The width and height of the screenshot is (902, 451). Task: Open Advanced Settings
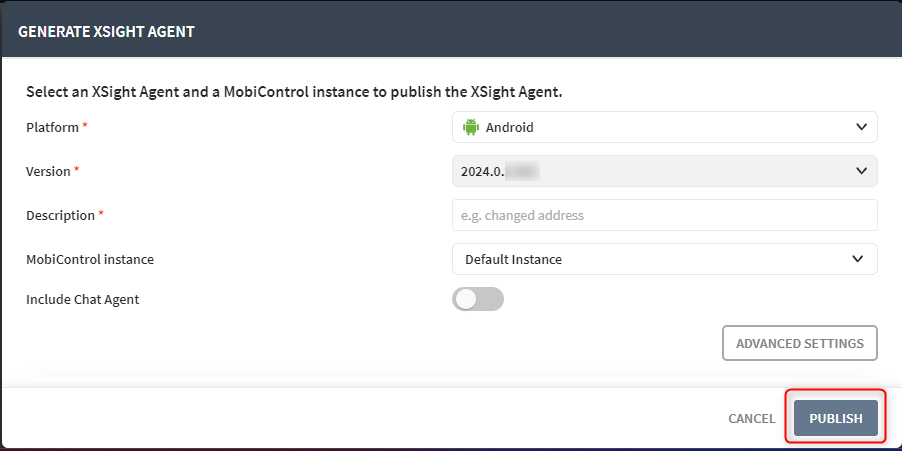799,343
